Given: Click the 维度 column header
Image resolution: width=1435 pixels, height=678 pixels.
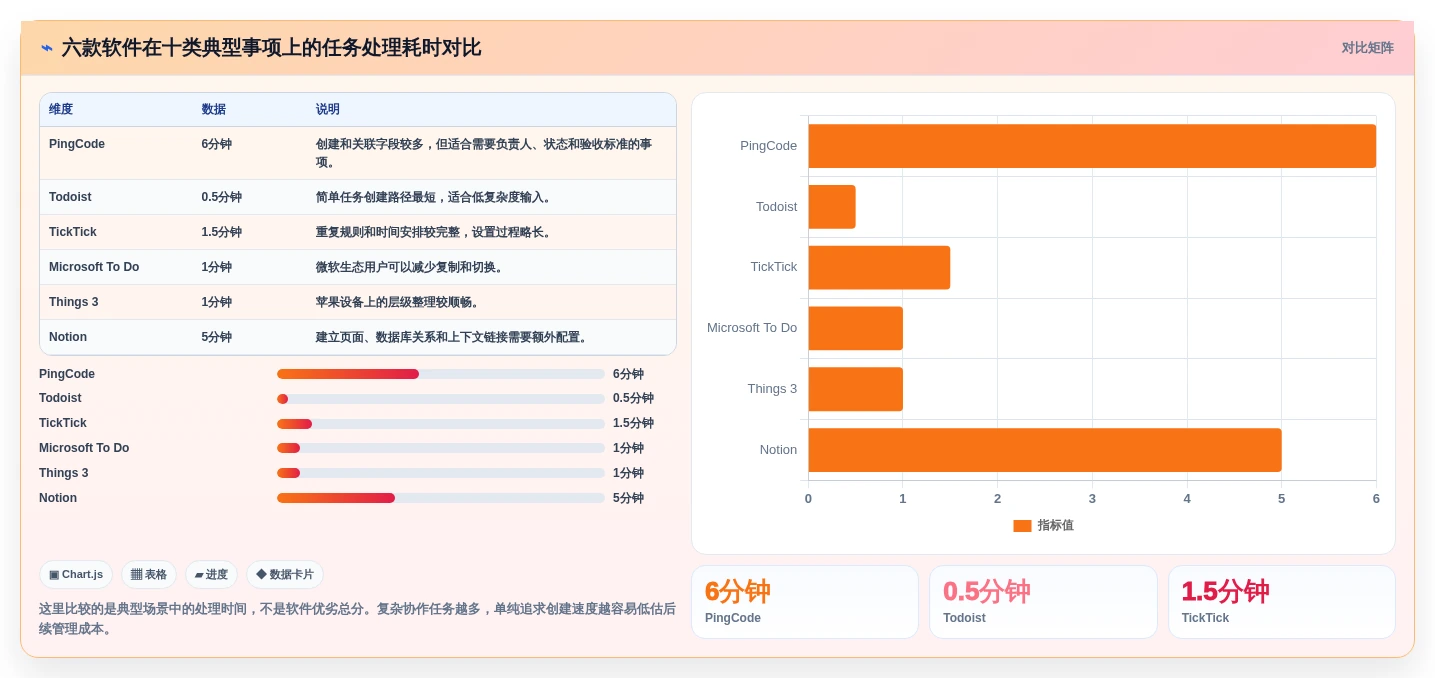Looking at the screenshot, I should click(x=61, y=109).
